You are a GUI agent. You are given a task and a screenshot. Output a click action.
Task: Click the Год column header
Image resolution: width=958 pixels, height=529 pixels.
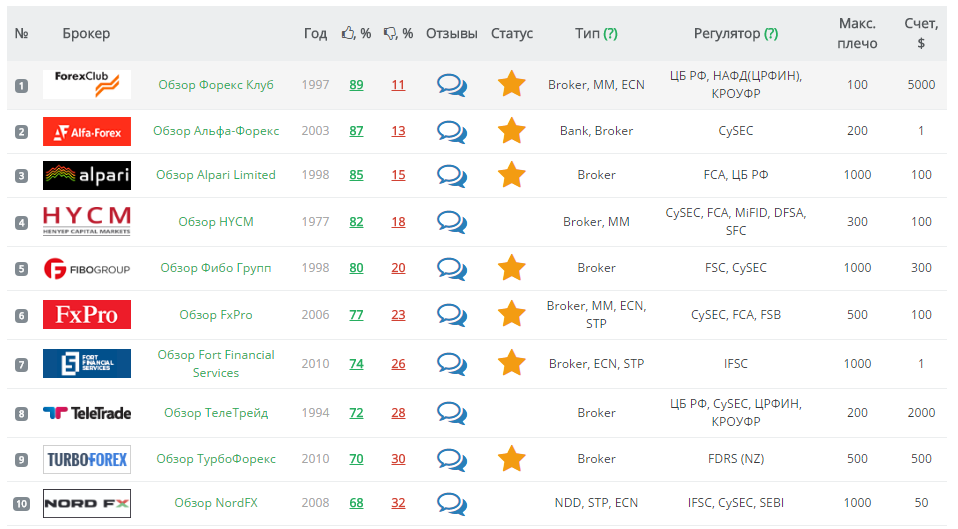tap(315, 34)
